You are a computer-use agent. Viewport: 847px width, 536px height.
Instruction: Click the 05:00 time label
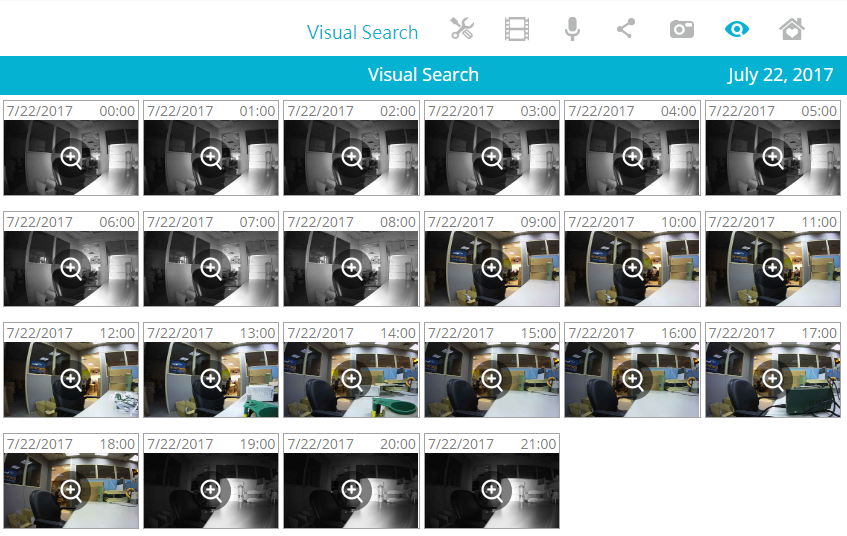point(819,111)
